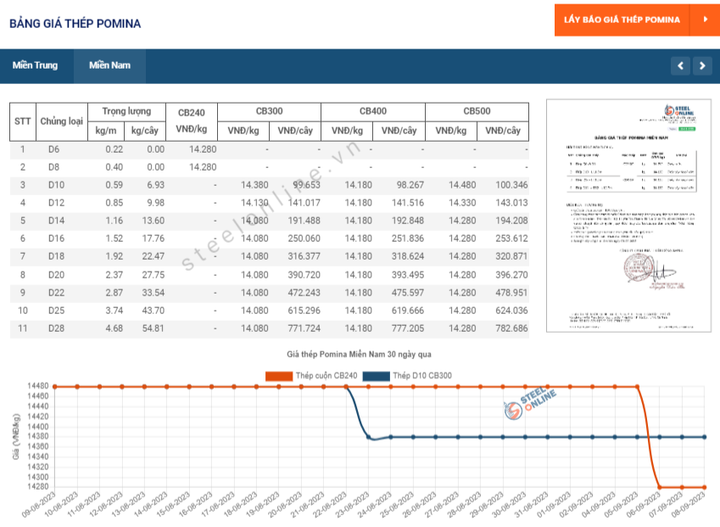This screenshot has height=527, width=720.
Task: Click the blue data point on 08-09-2023
Action: click(x=704, y=437)
